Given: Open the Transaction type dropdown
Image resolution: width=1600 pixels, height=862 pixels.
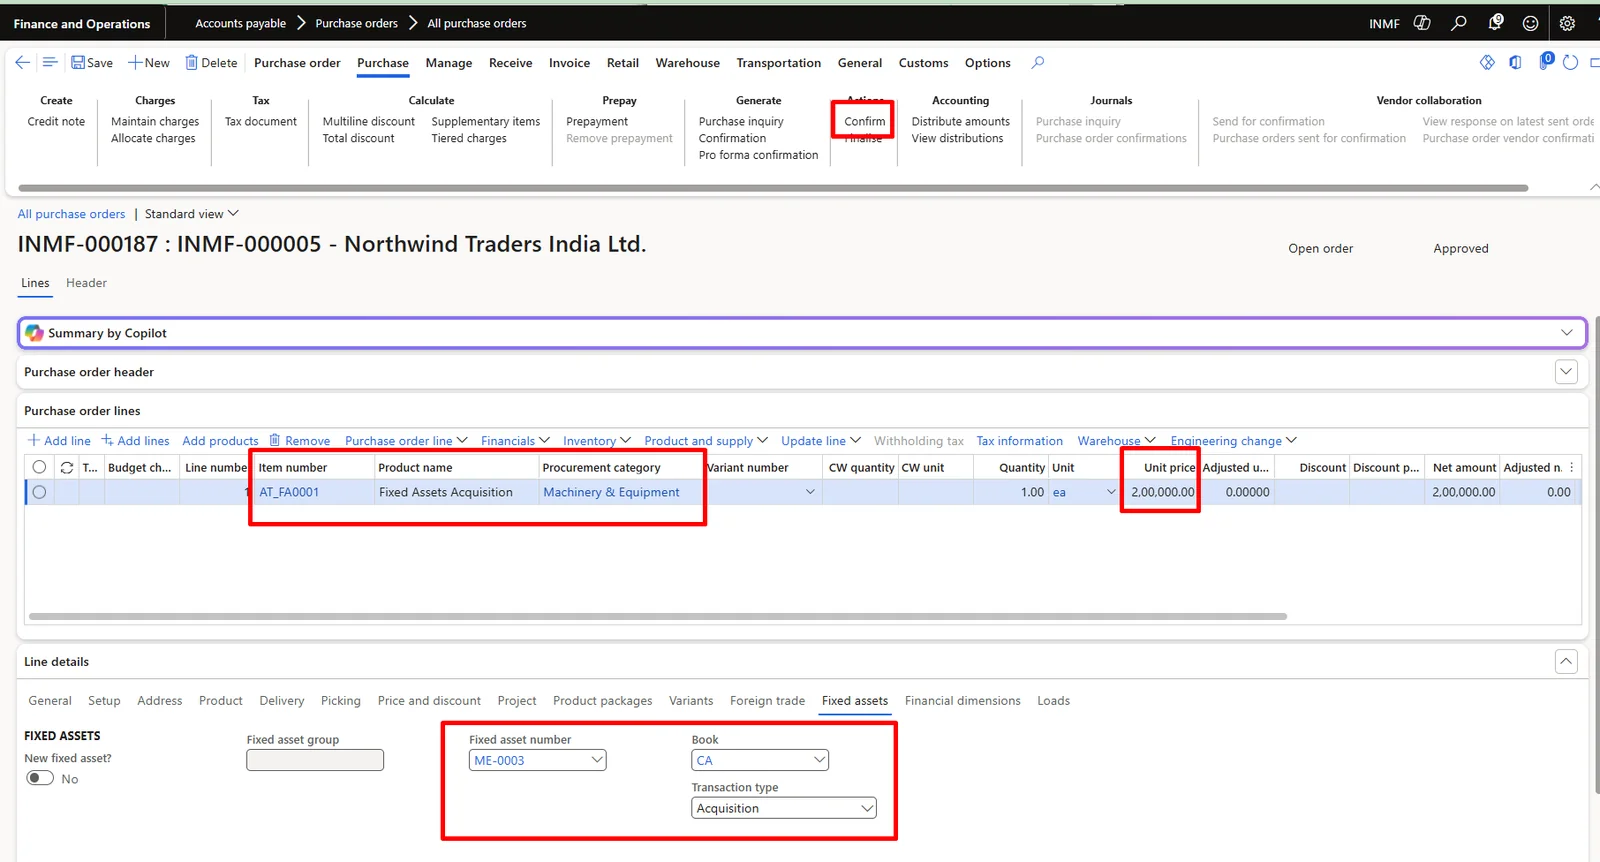Looking at the screenshot, I should 867,808.
